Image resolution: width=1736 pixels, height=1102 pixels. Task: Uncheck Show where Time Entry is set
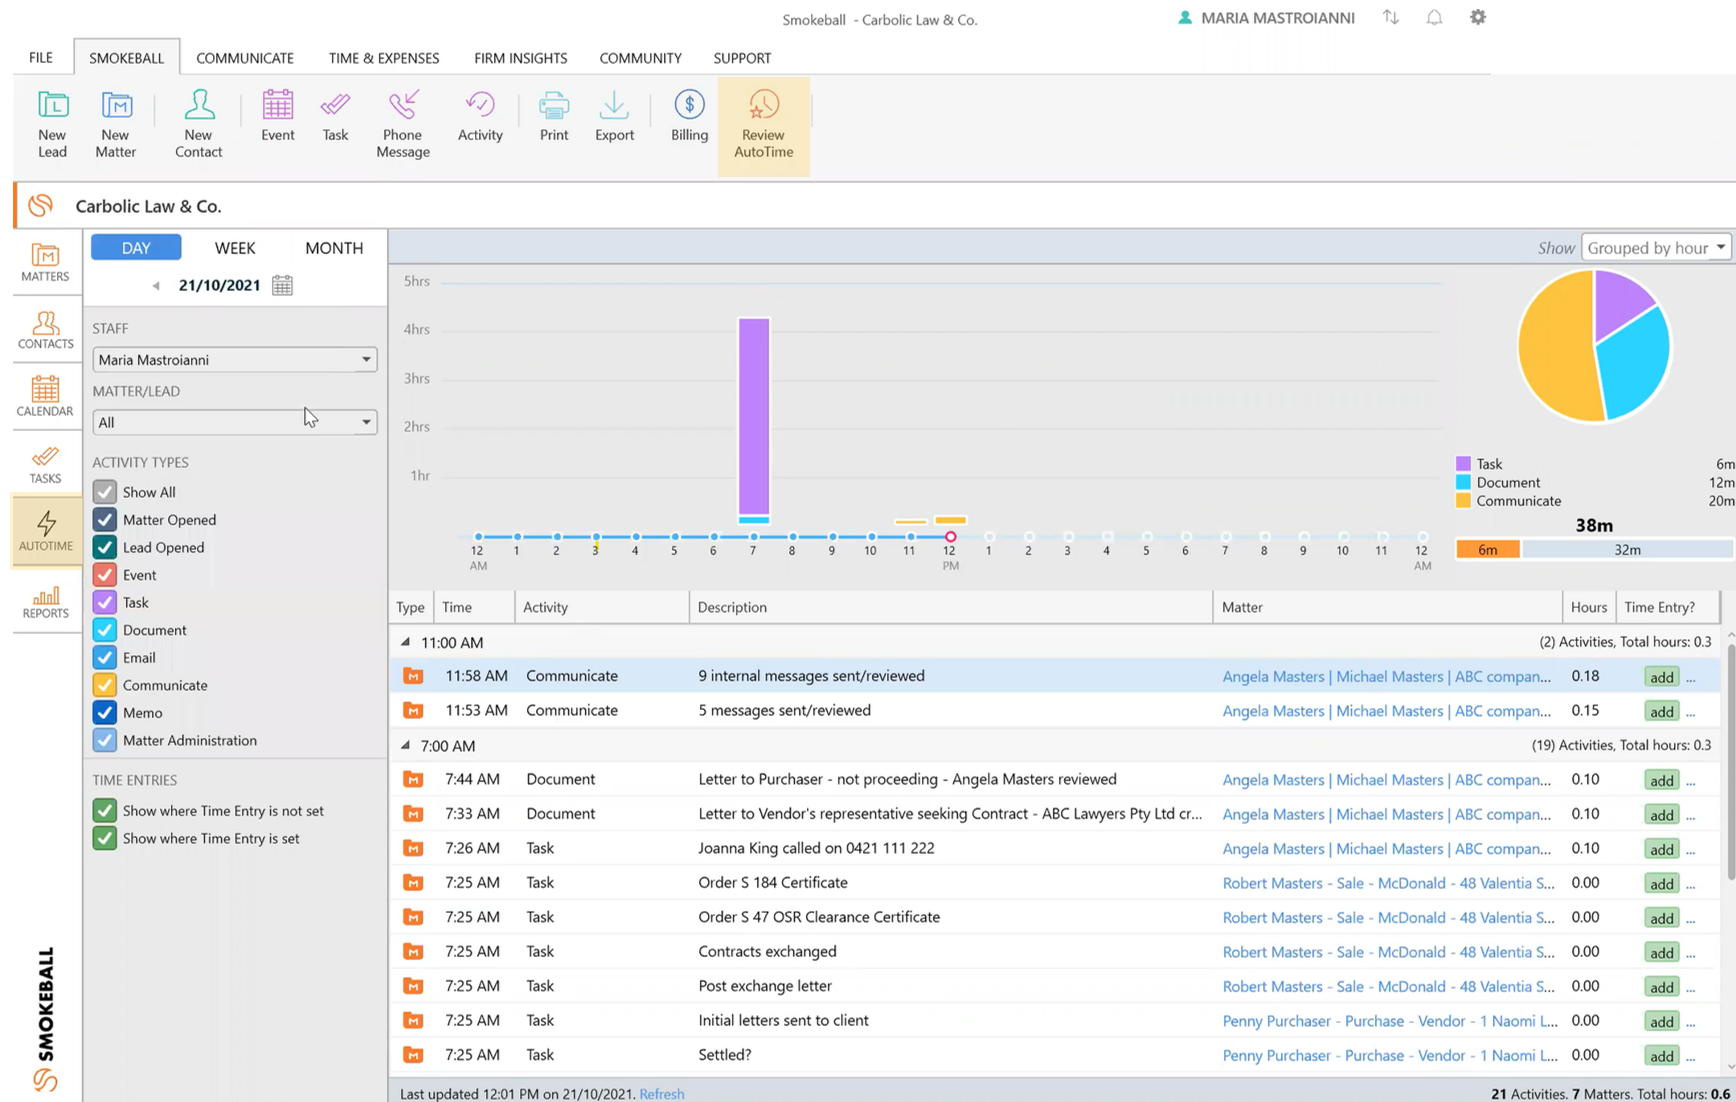click(x=104, y=838)
